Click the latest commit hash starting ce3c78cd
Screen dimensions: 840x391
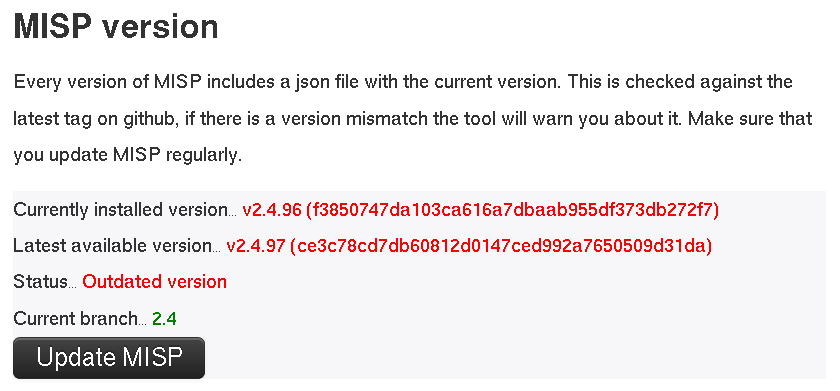(501, 246)
